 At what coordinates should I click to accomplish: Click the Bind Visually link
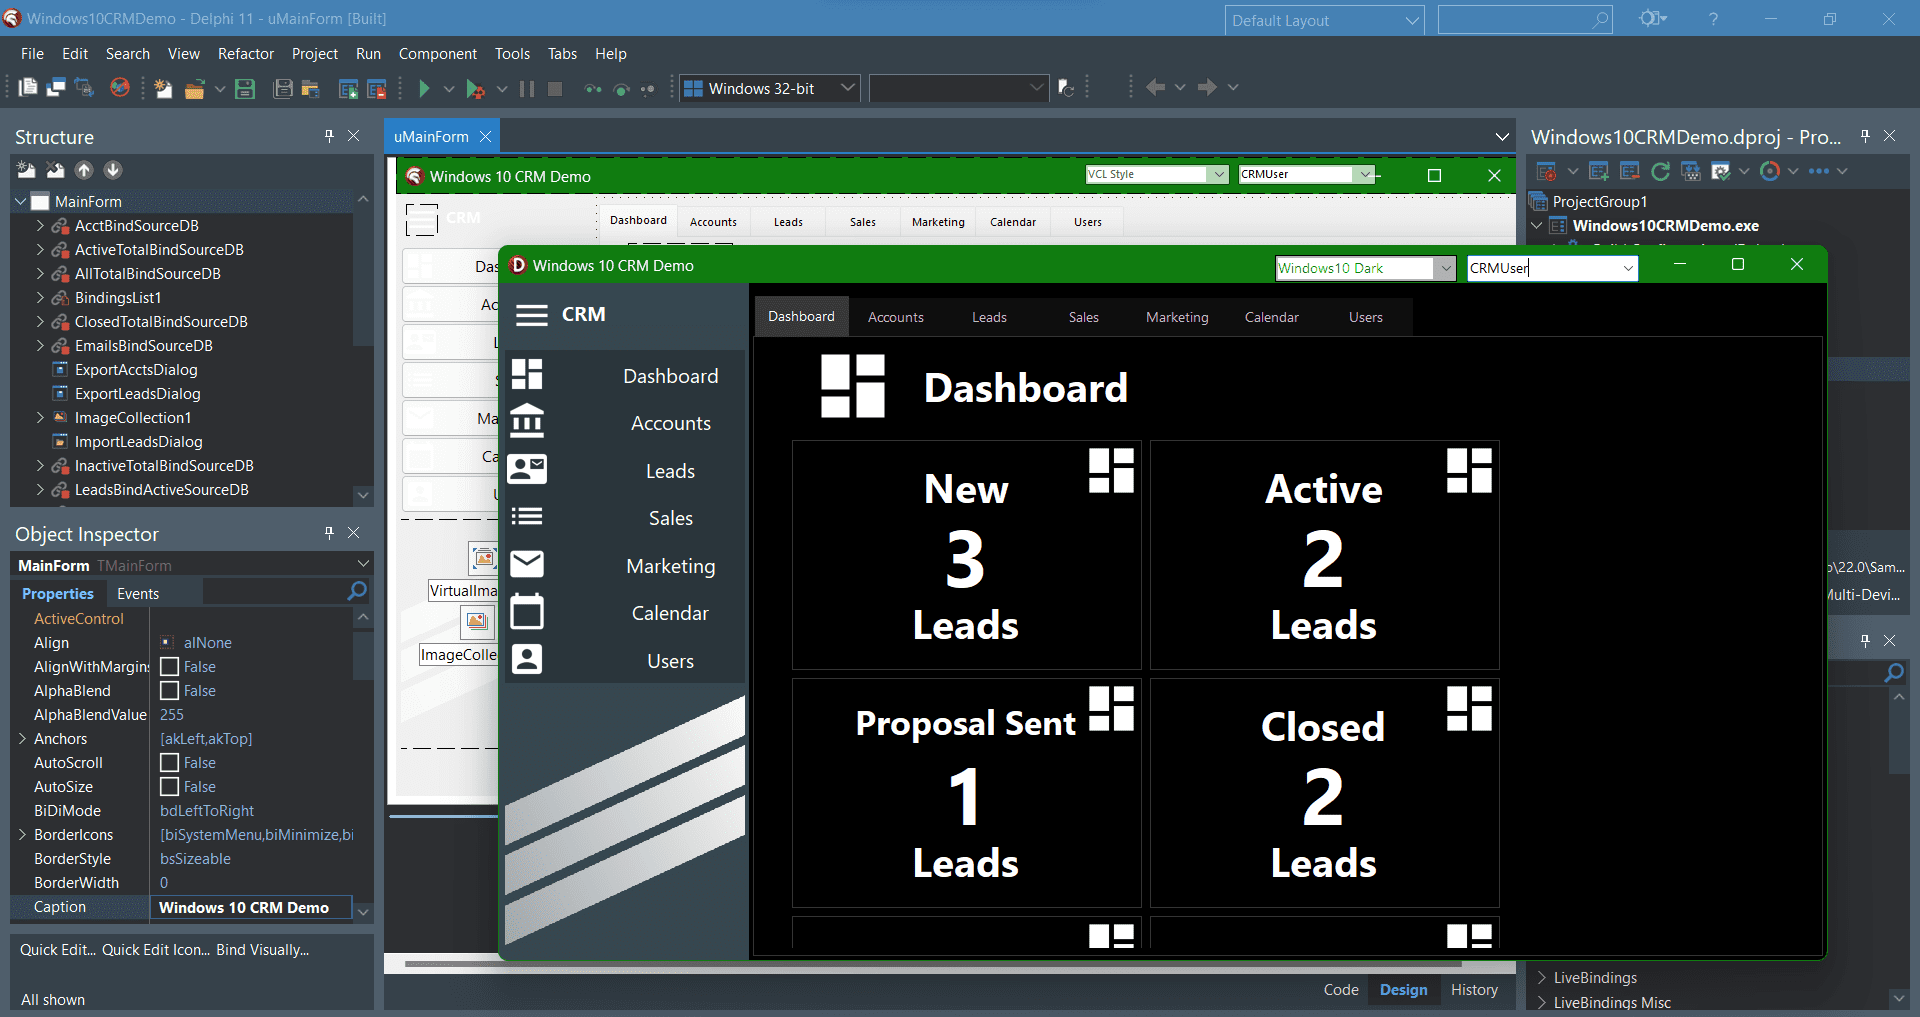pyautogui.click(x=263, y=949)
